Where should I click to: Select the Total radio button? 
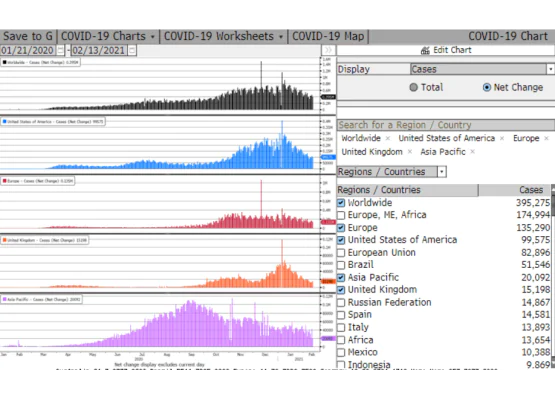(413, 87)
